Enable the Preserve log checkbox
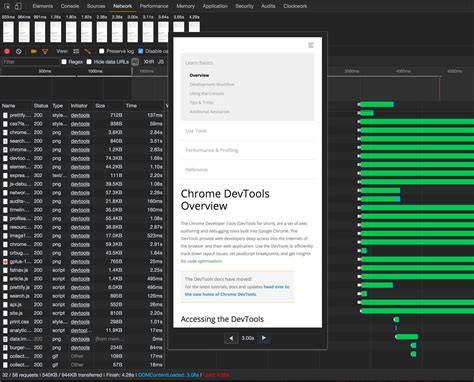The height and width of the screenshot is (382, 474). [x=102, y=51]
